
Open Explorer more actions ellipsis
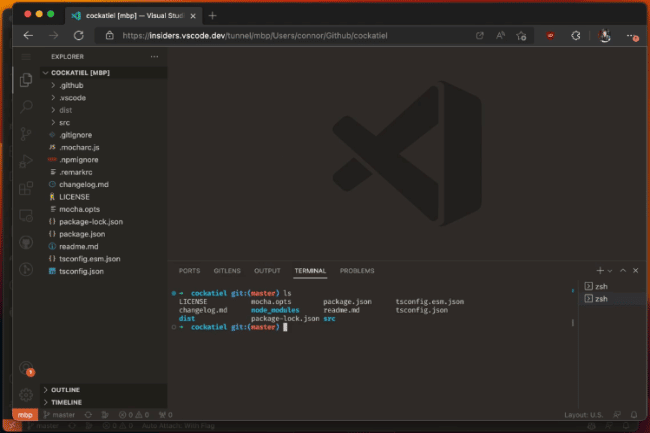pos(154,57)
